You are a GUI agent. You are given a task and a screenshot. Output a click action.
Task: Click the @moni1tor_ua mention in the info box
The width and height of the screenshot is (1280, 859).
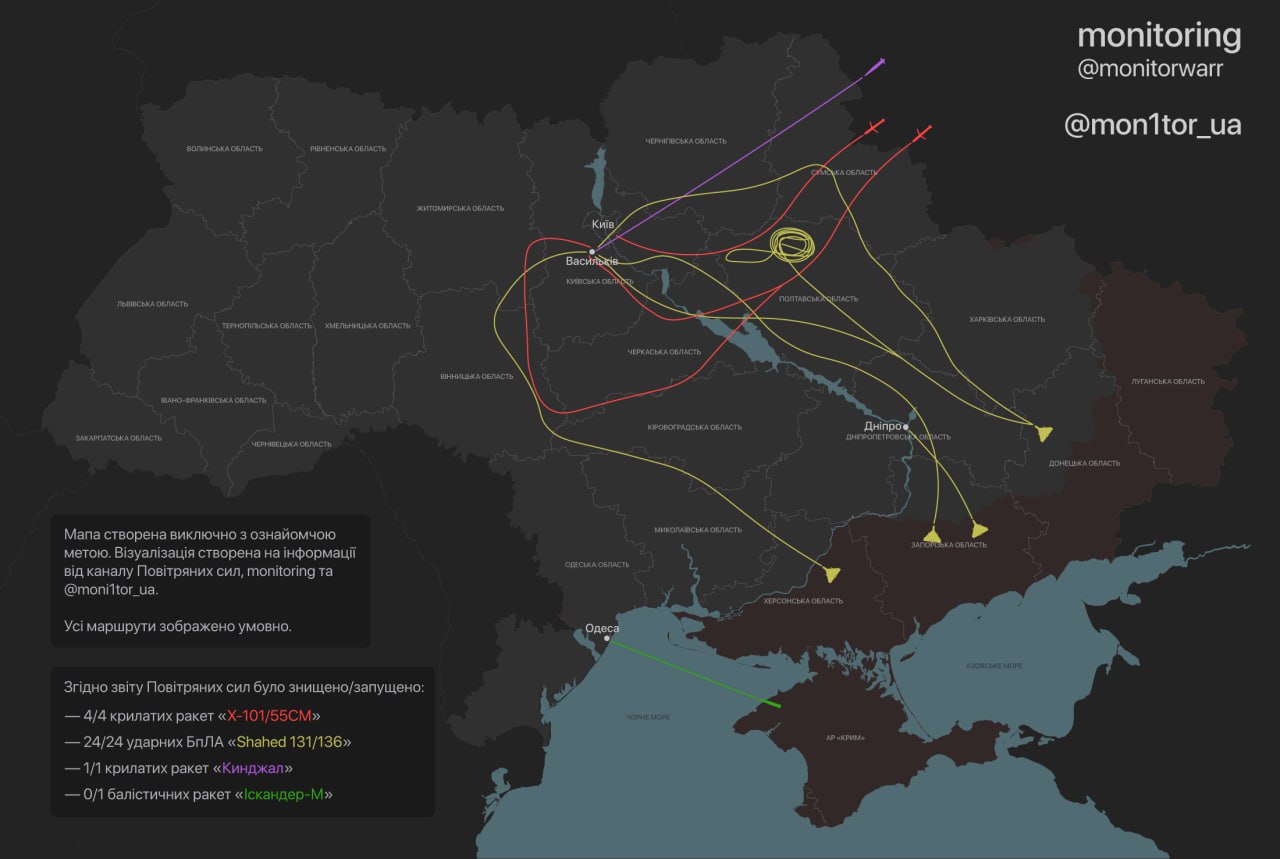click(111, 589)
